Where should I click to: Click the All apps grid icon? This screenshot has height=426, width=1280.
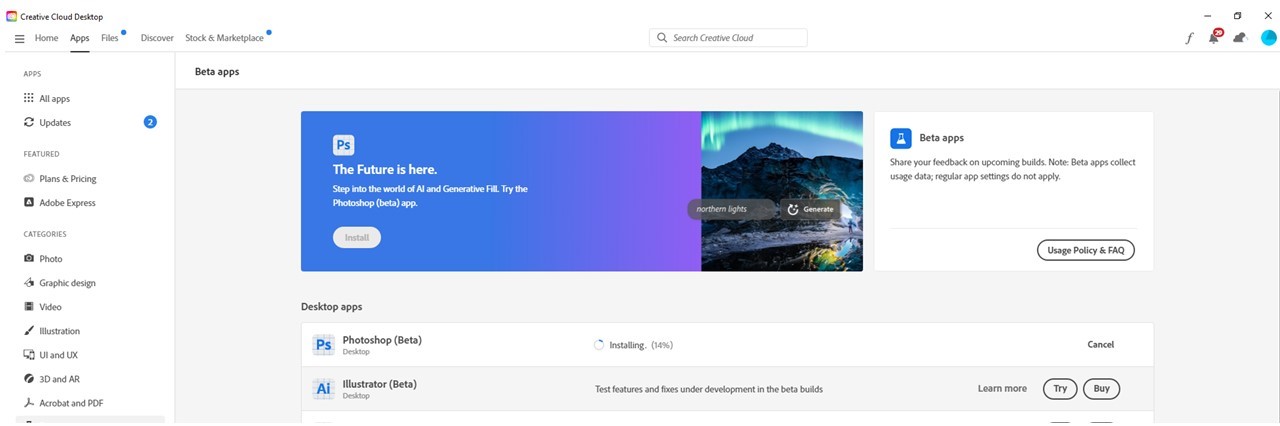click(x=29, y=98)
